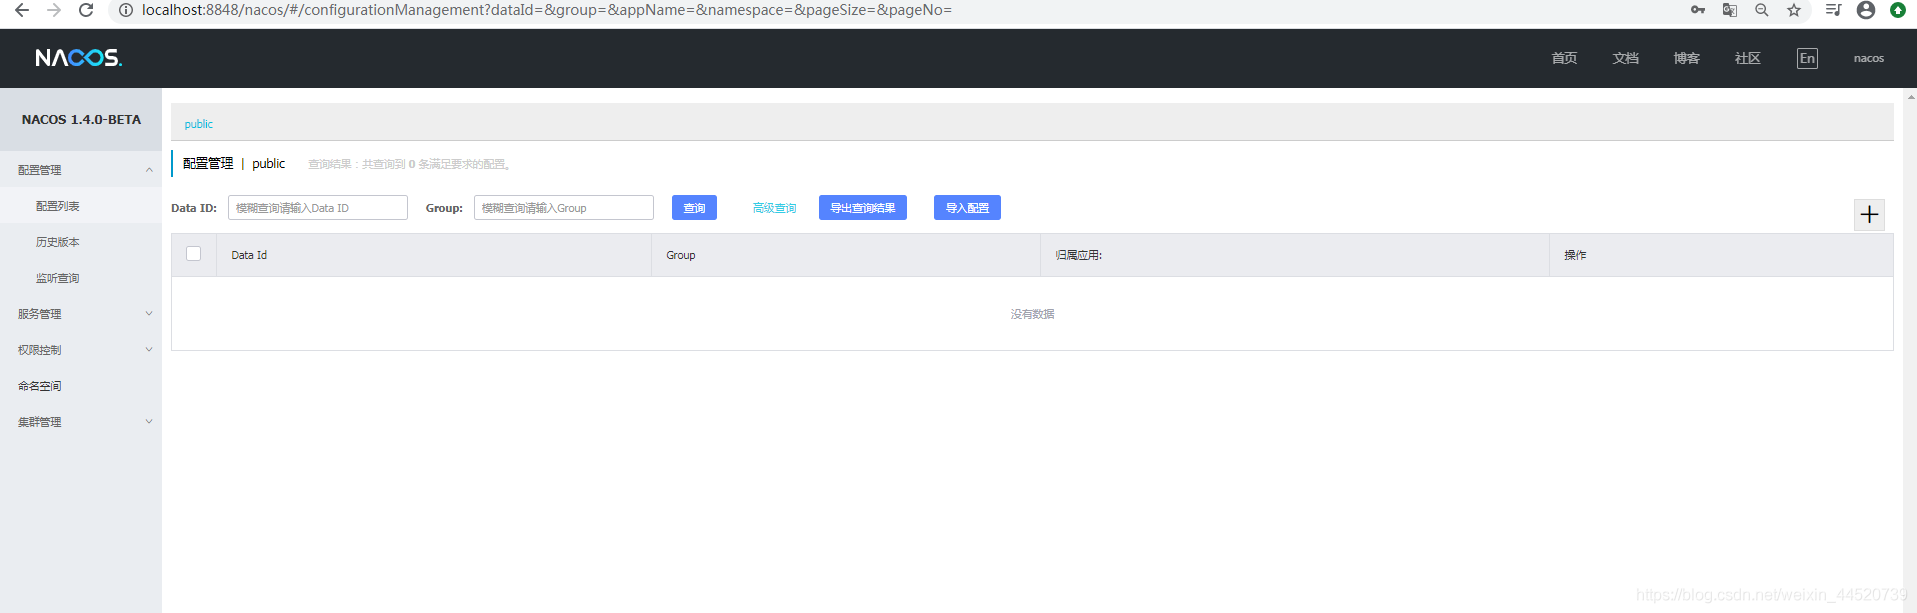Click the 导出查询结果 button
Screen dimensions: 1917x613
coord(863,208)
